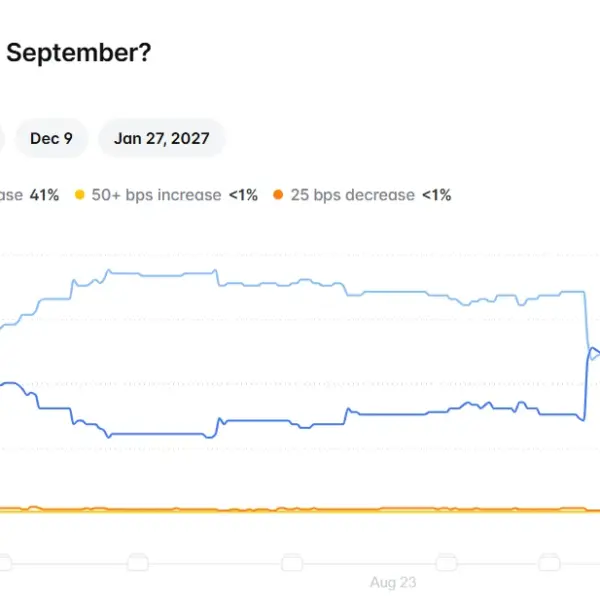Viewport: 600px width, 600px height.
Task: Select the second timeline marker from the left
Action: point(138,563)
